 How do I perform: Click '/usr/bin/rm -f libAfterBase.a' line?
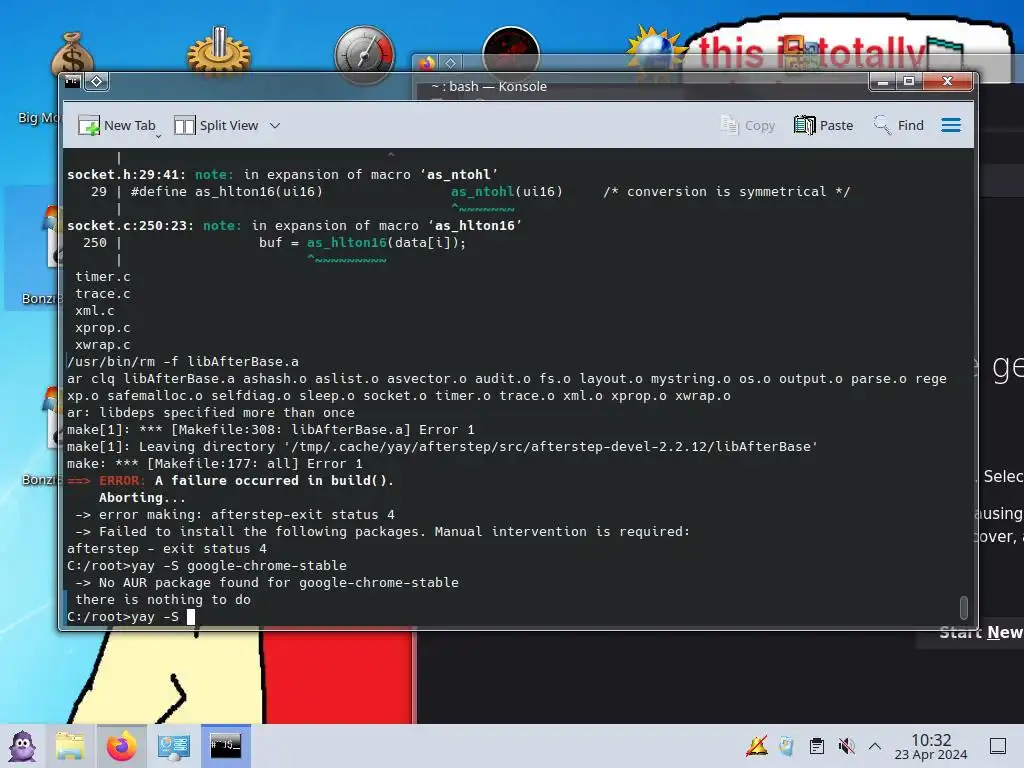(183, 362)
